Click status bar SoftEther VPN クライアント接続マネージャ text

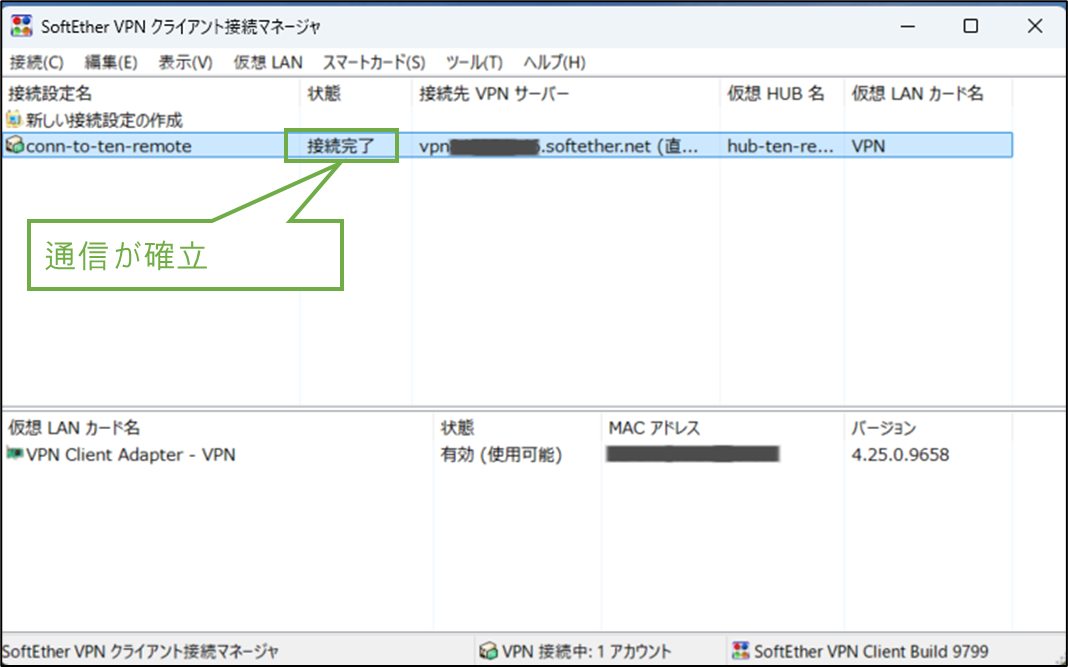[x=140, y=651]
